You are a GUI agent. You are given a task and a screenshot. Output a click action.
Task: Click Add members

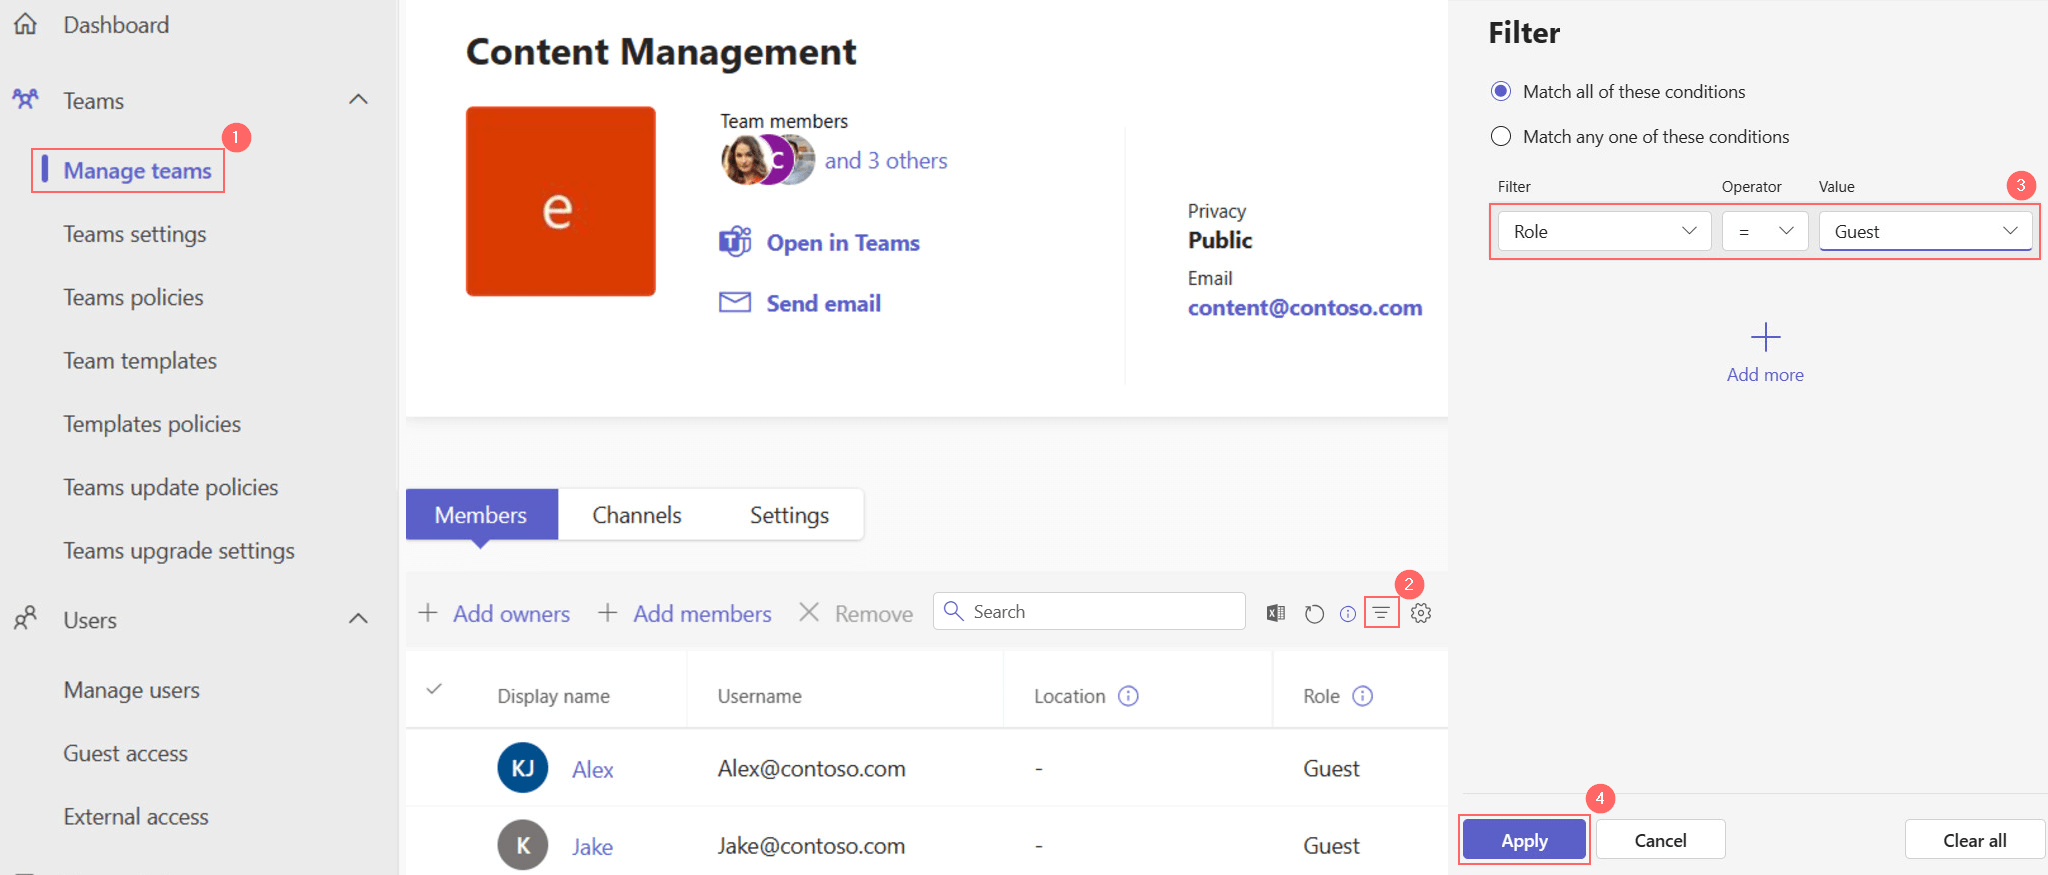coord(702,613)
